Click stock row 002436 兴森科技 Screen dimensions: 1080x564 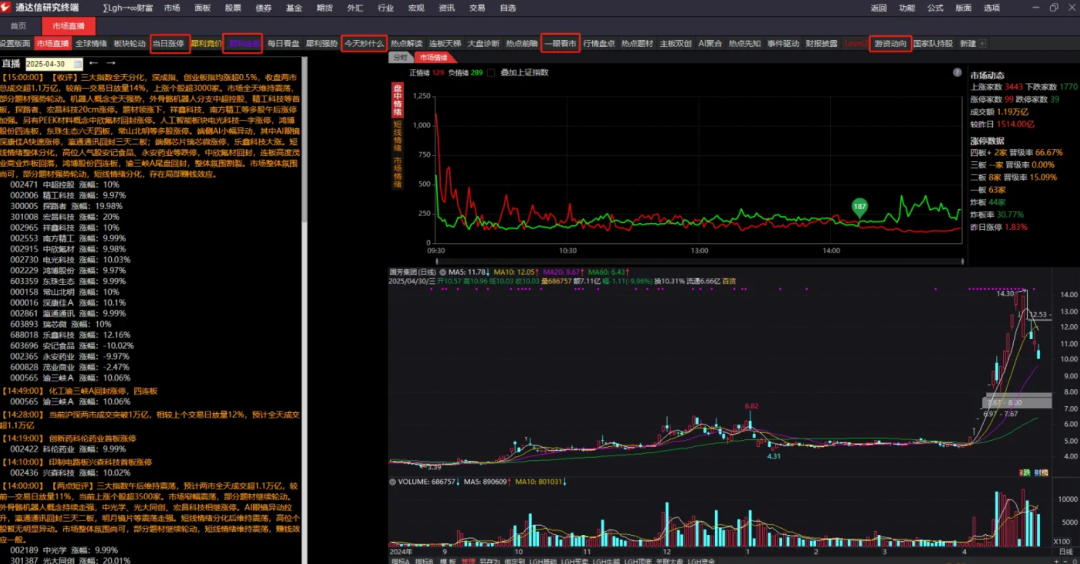pyautogui.click(x=70, y=473)
